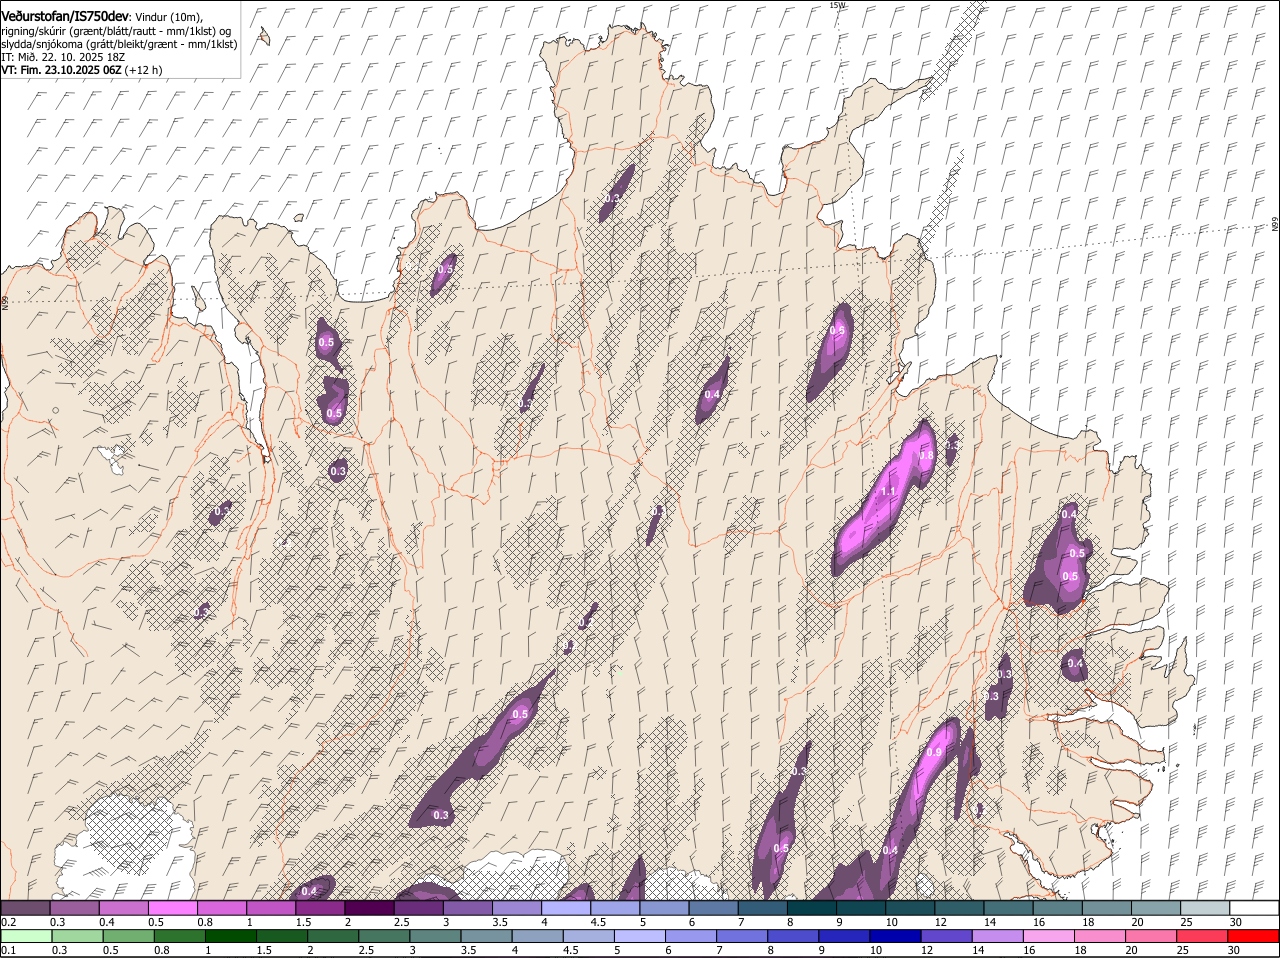
Task: Click the valid time line 'VT: Fim. 23.10.2025 06Z'
Action: (62, 70)
